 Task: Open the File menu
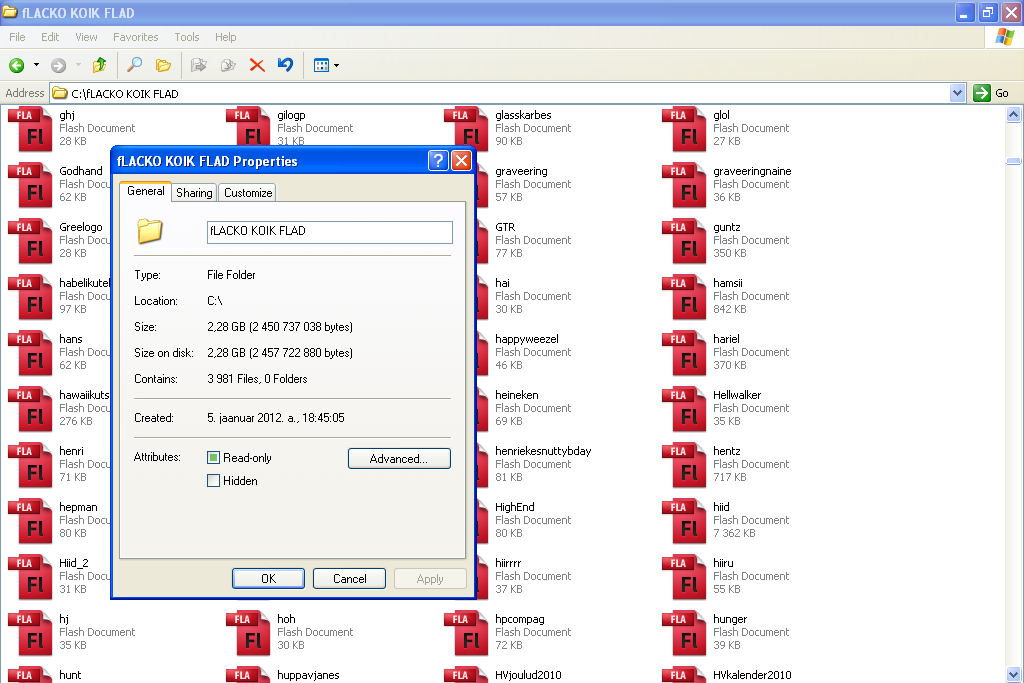click(18, 37)
